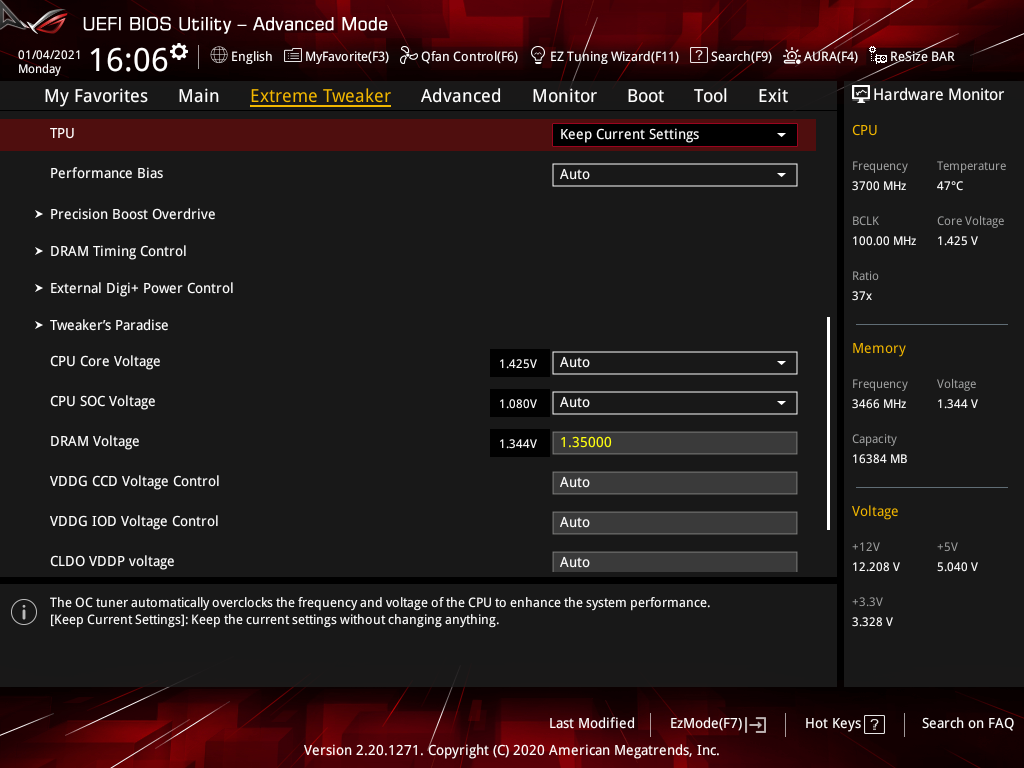Click the BCLK 100.00 MHz value
This screenshot has width=1024, height=768.
[884, 240]
